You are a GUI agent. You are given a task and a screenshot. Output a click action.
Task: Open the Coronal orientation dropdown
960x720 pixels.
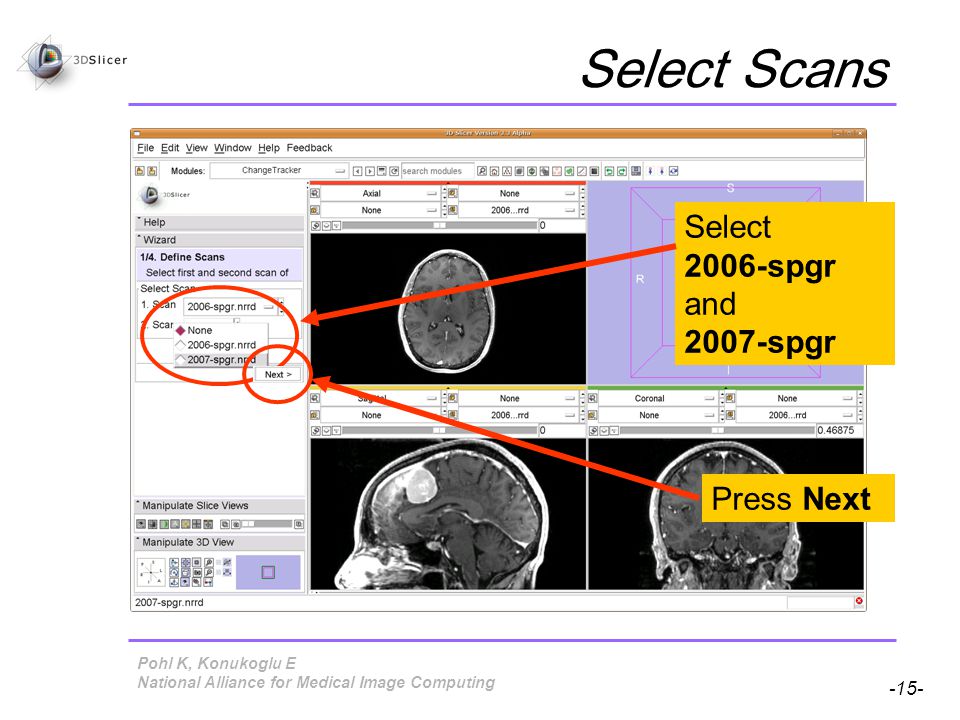tap(657, 398)
